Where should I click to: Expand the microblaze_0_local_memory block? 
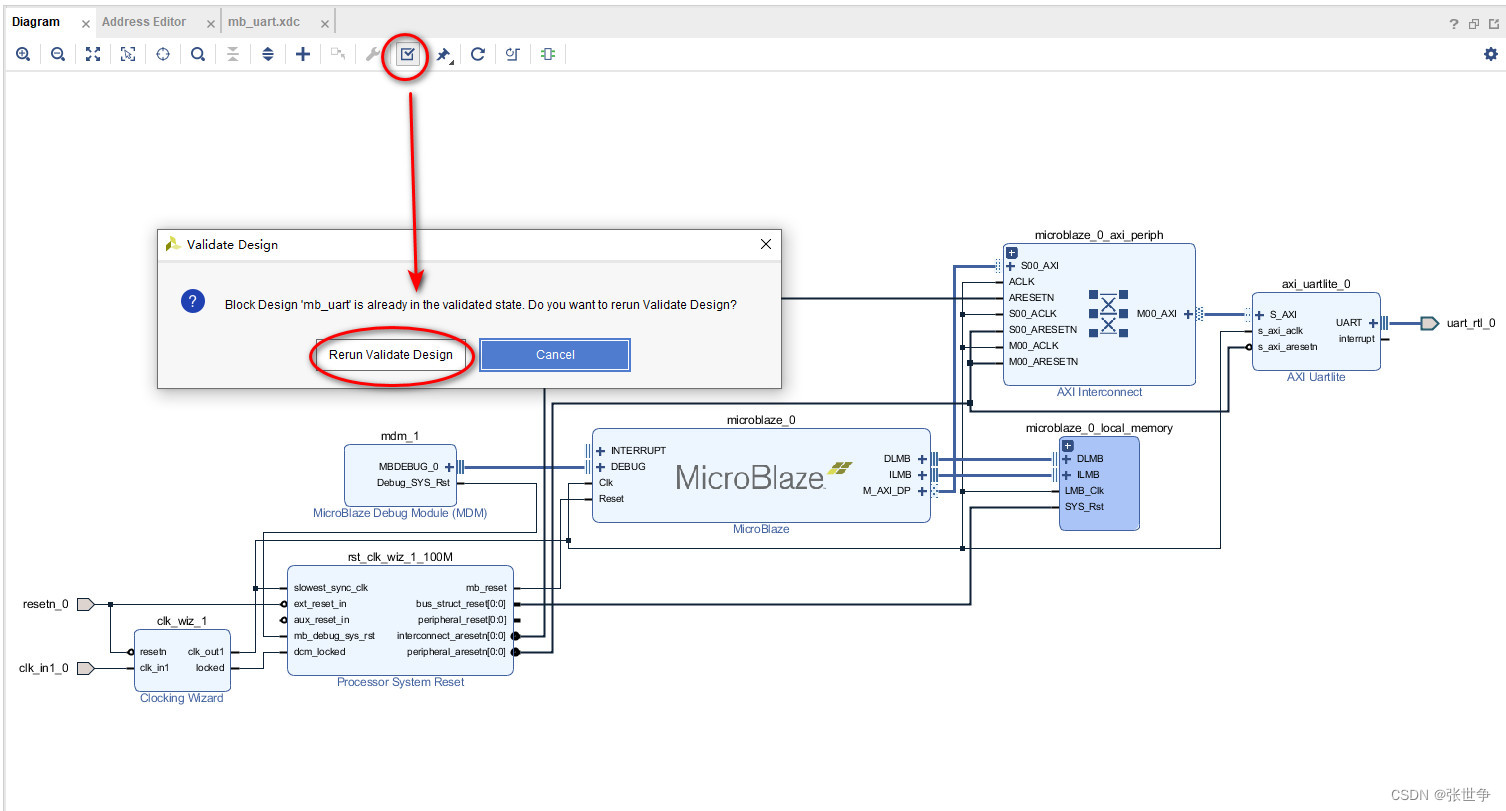[1068, 445]
